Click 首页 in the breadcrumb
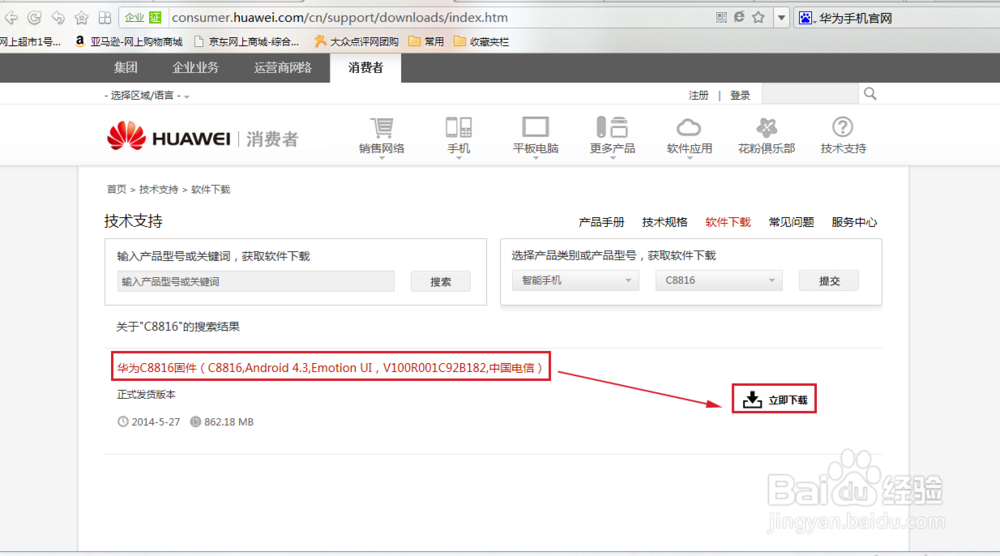Viewport: 1000px width, 556px height. click(116, 189)
